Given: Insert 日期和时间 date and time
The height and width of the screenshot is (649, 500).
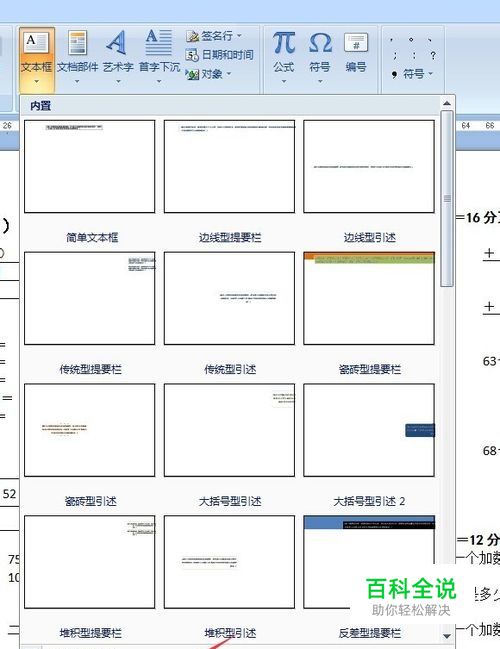Looking at the screenshot, I should (219, 55).
